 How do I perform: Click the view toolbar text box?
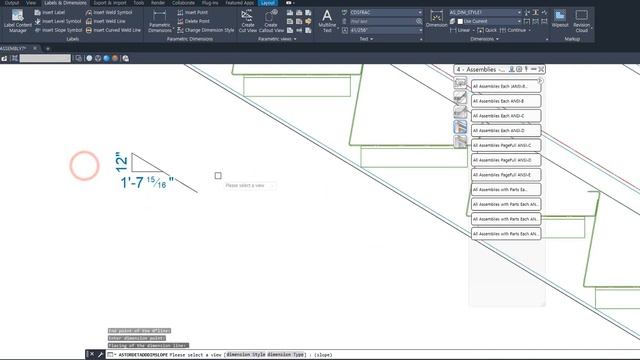[x=45, y=58]
